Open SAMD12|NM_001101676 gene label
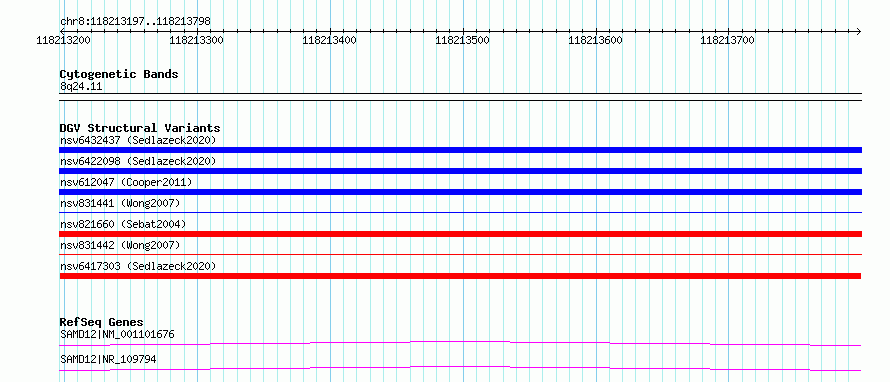 (x=117, y=334)
